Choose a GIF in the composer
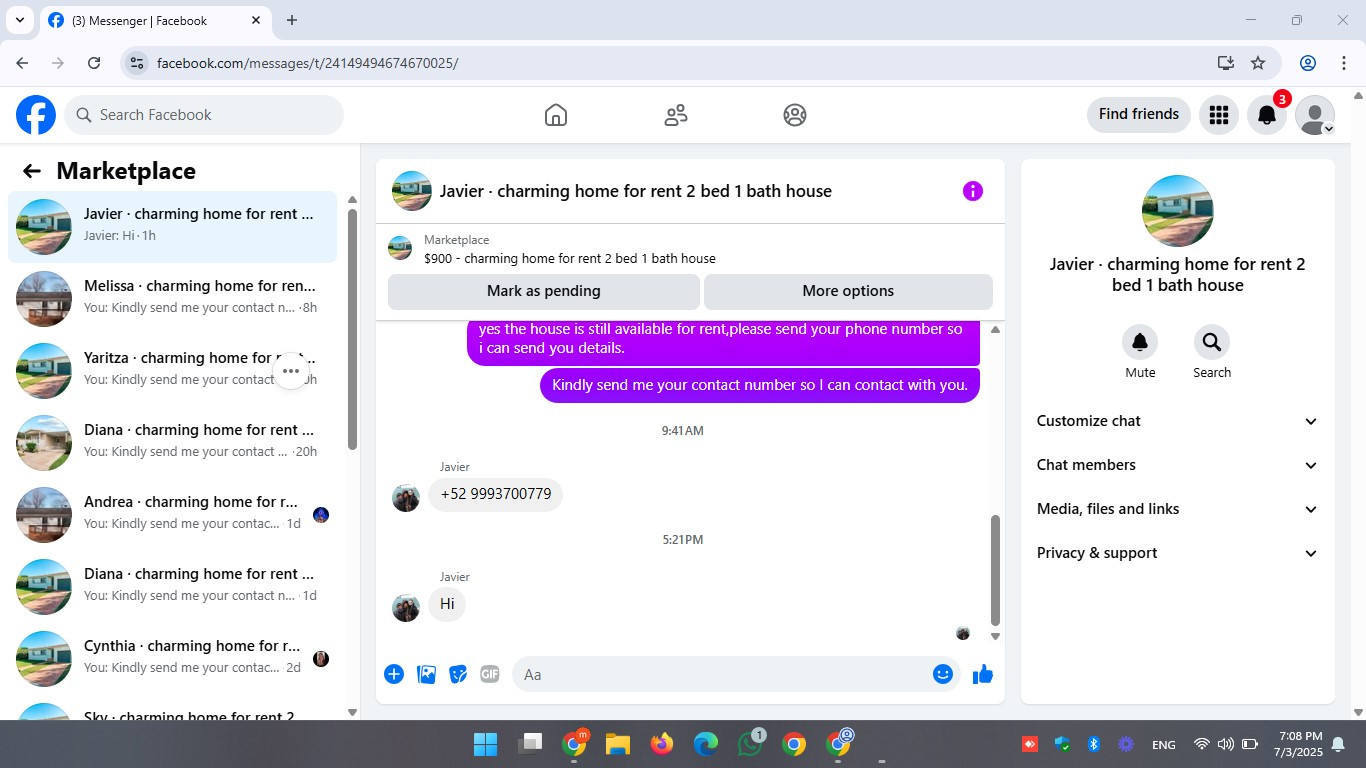The height and width of the screenshot is (768, 1366). pos(489,674)
